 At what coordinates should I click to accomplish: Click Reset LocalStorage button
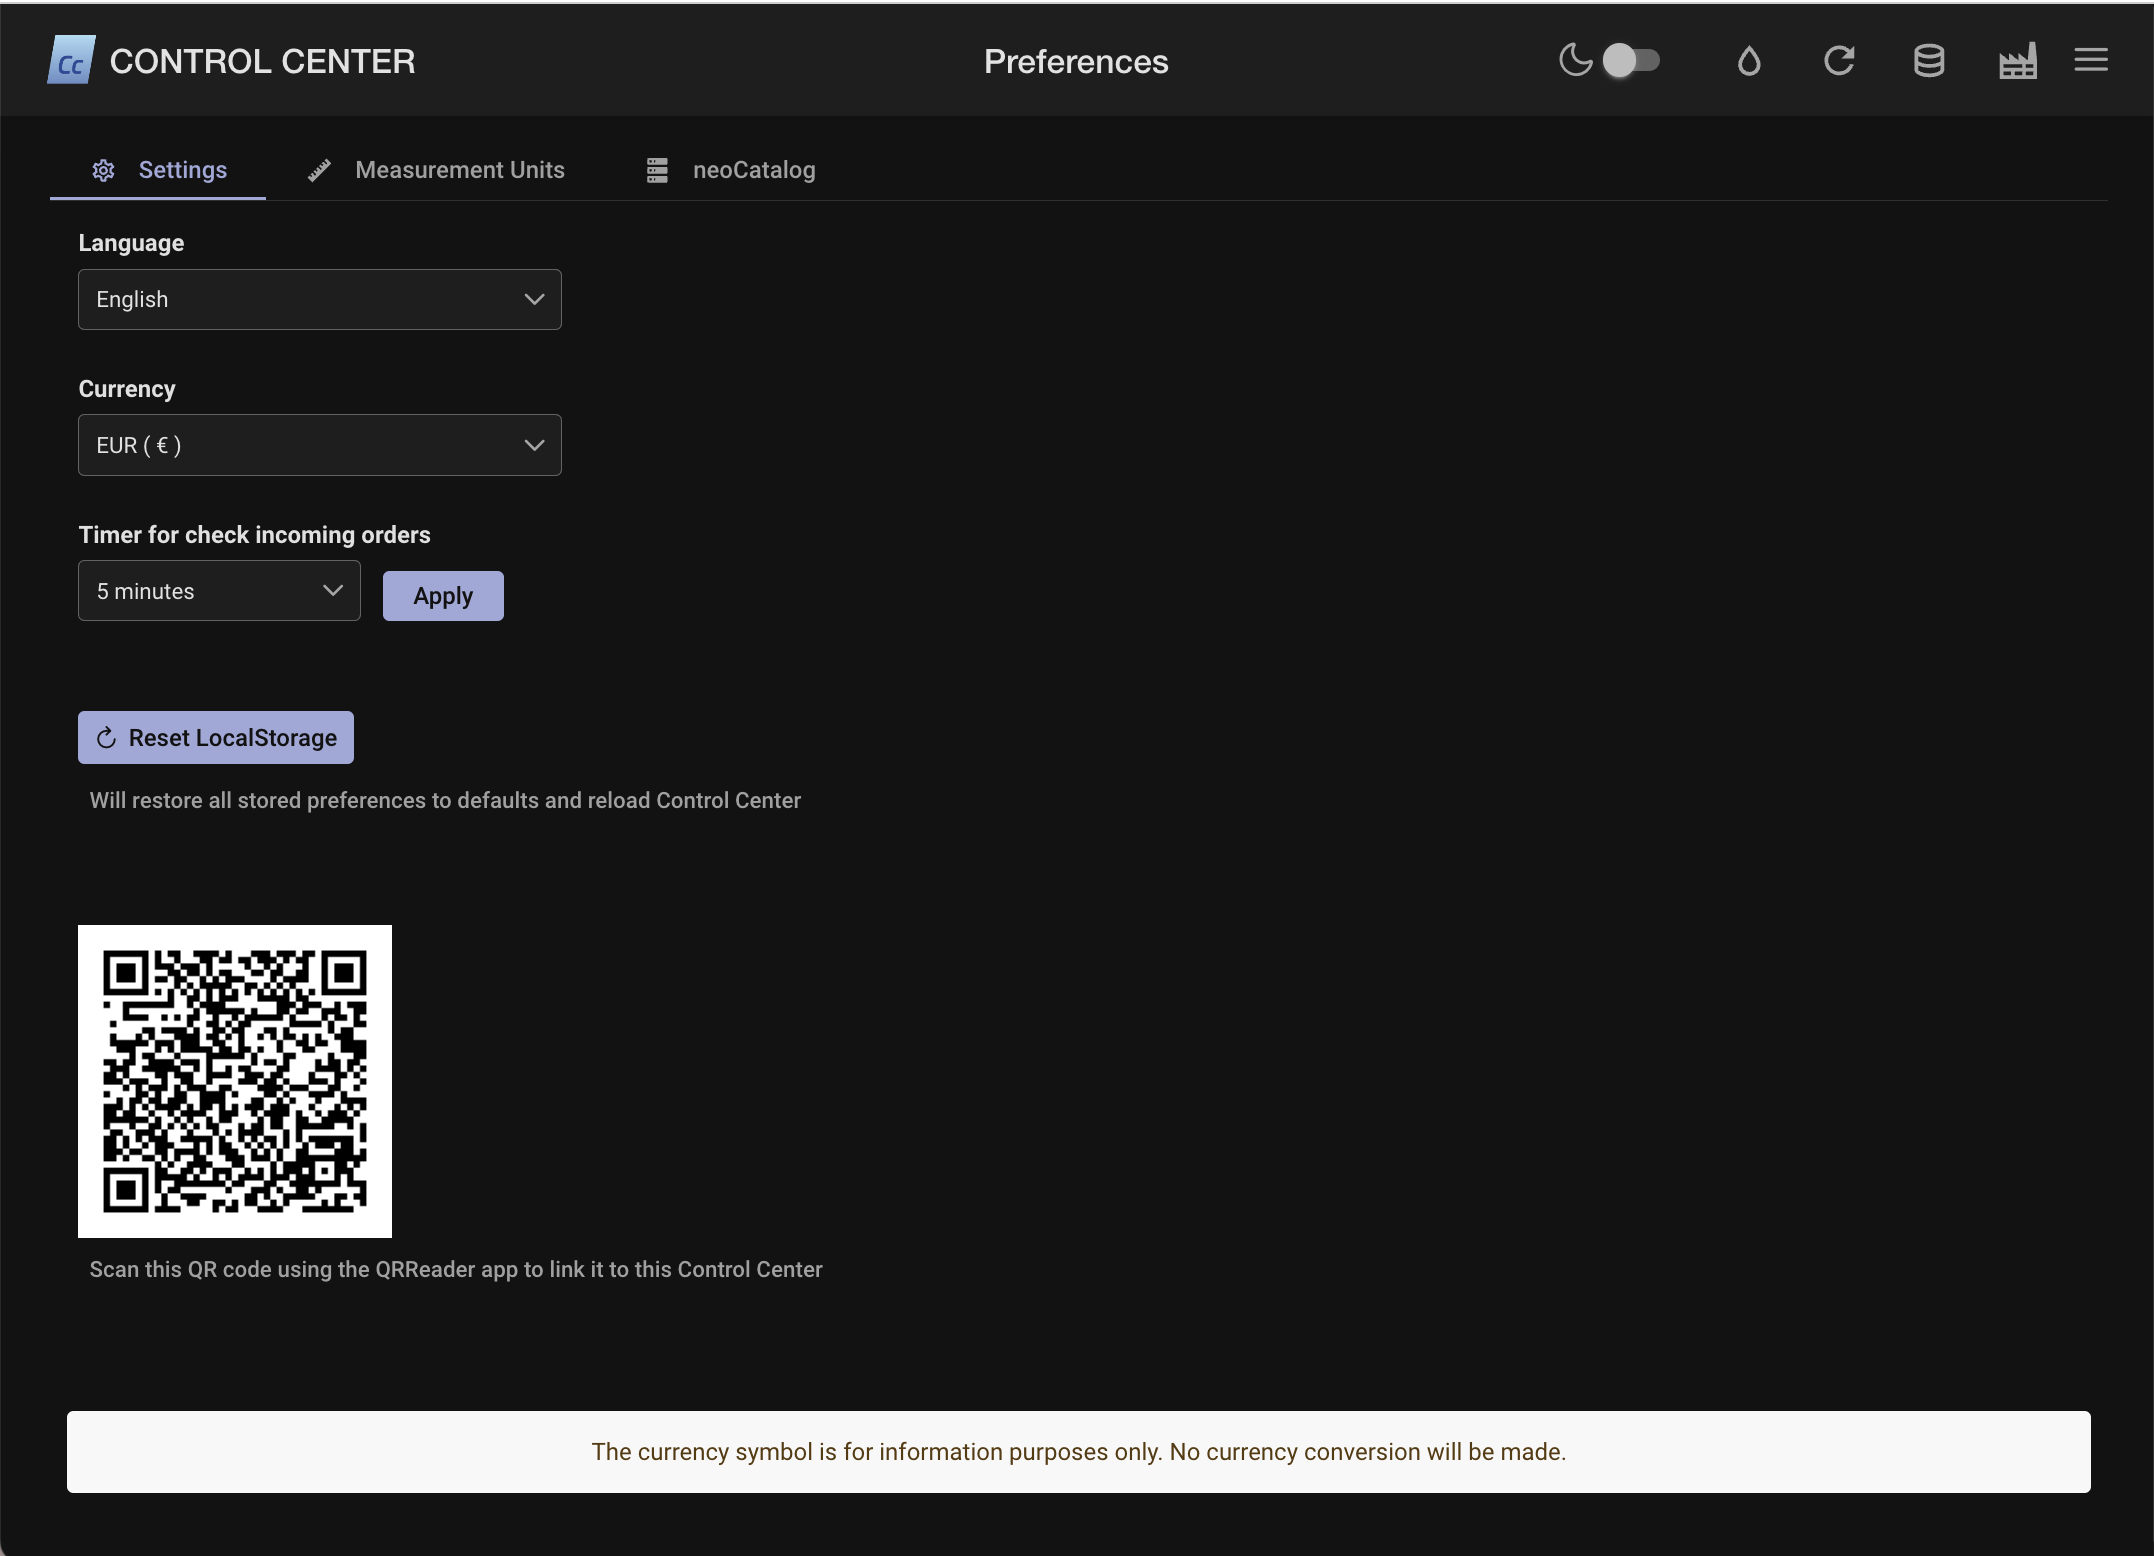click(x=216, y=738)
